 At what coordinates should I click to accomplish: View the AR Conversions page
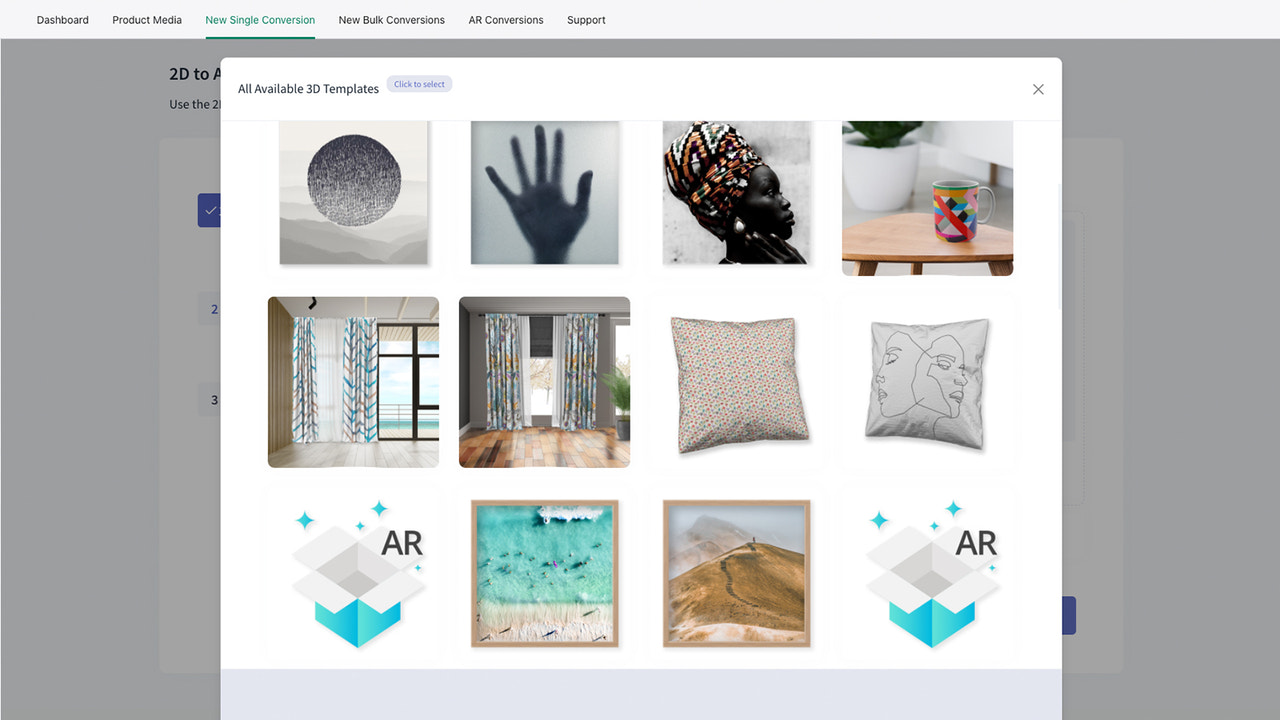506,19
